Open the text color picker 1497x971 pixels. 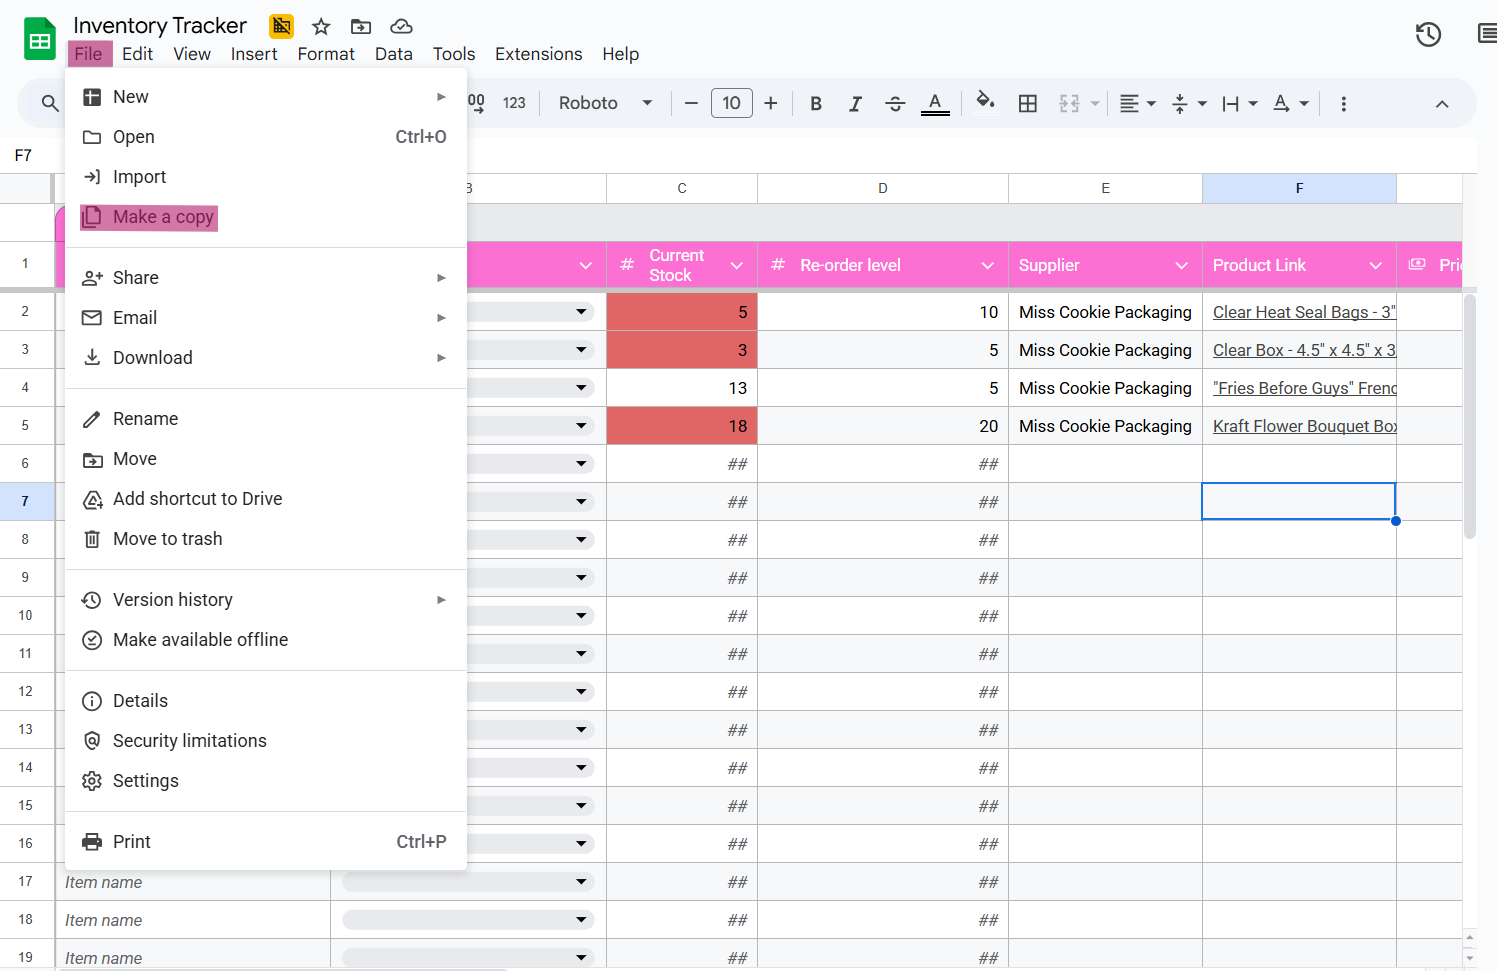(935, 104)
